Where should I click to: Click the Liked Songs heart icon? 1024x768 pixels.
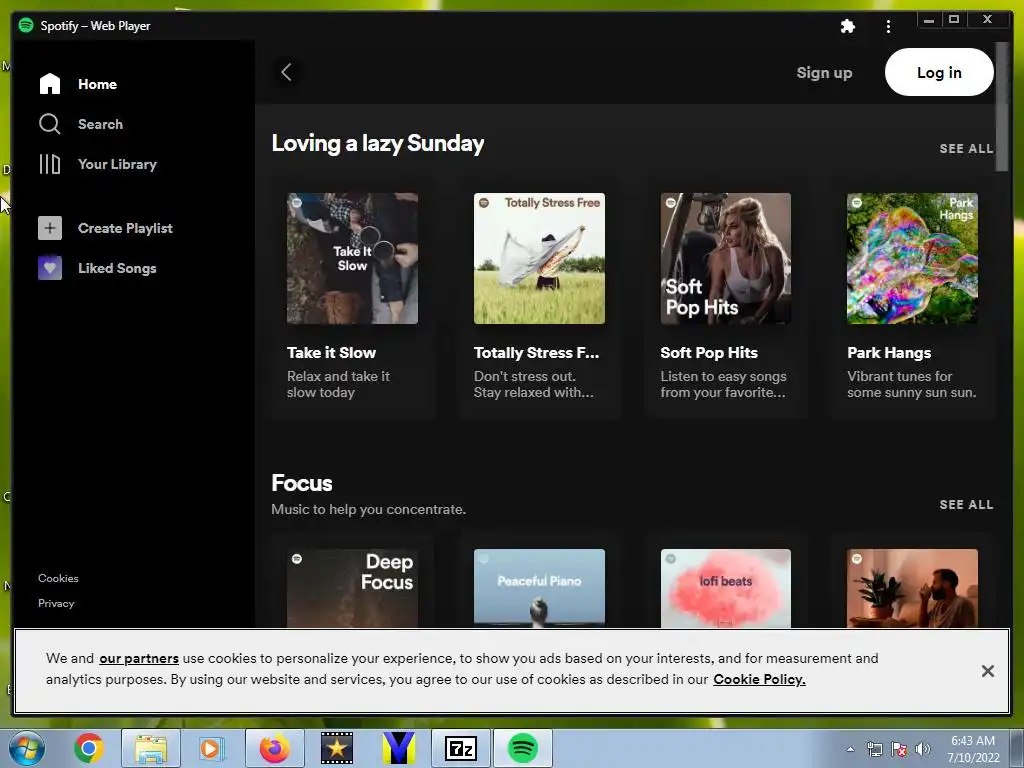pos(50,268)
